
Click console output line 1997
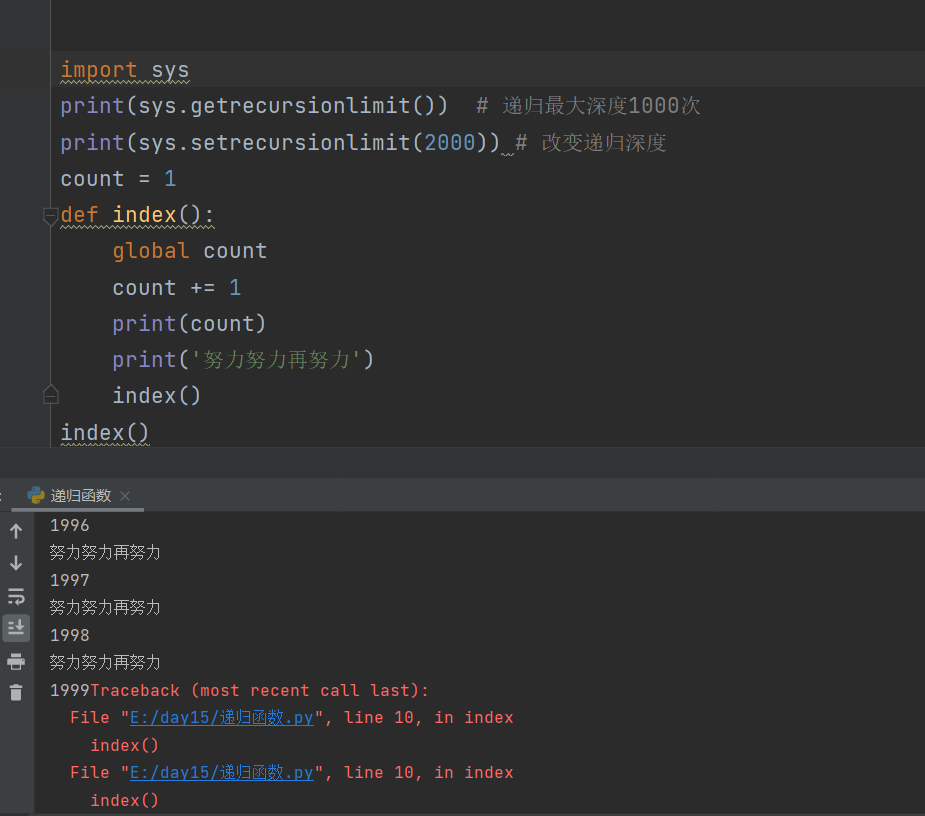tap(70, 580)
